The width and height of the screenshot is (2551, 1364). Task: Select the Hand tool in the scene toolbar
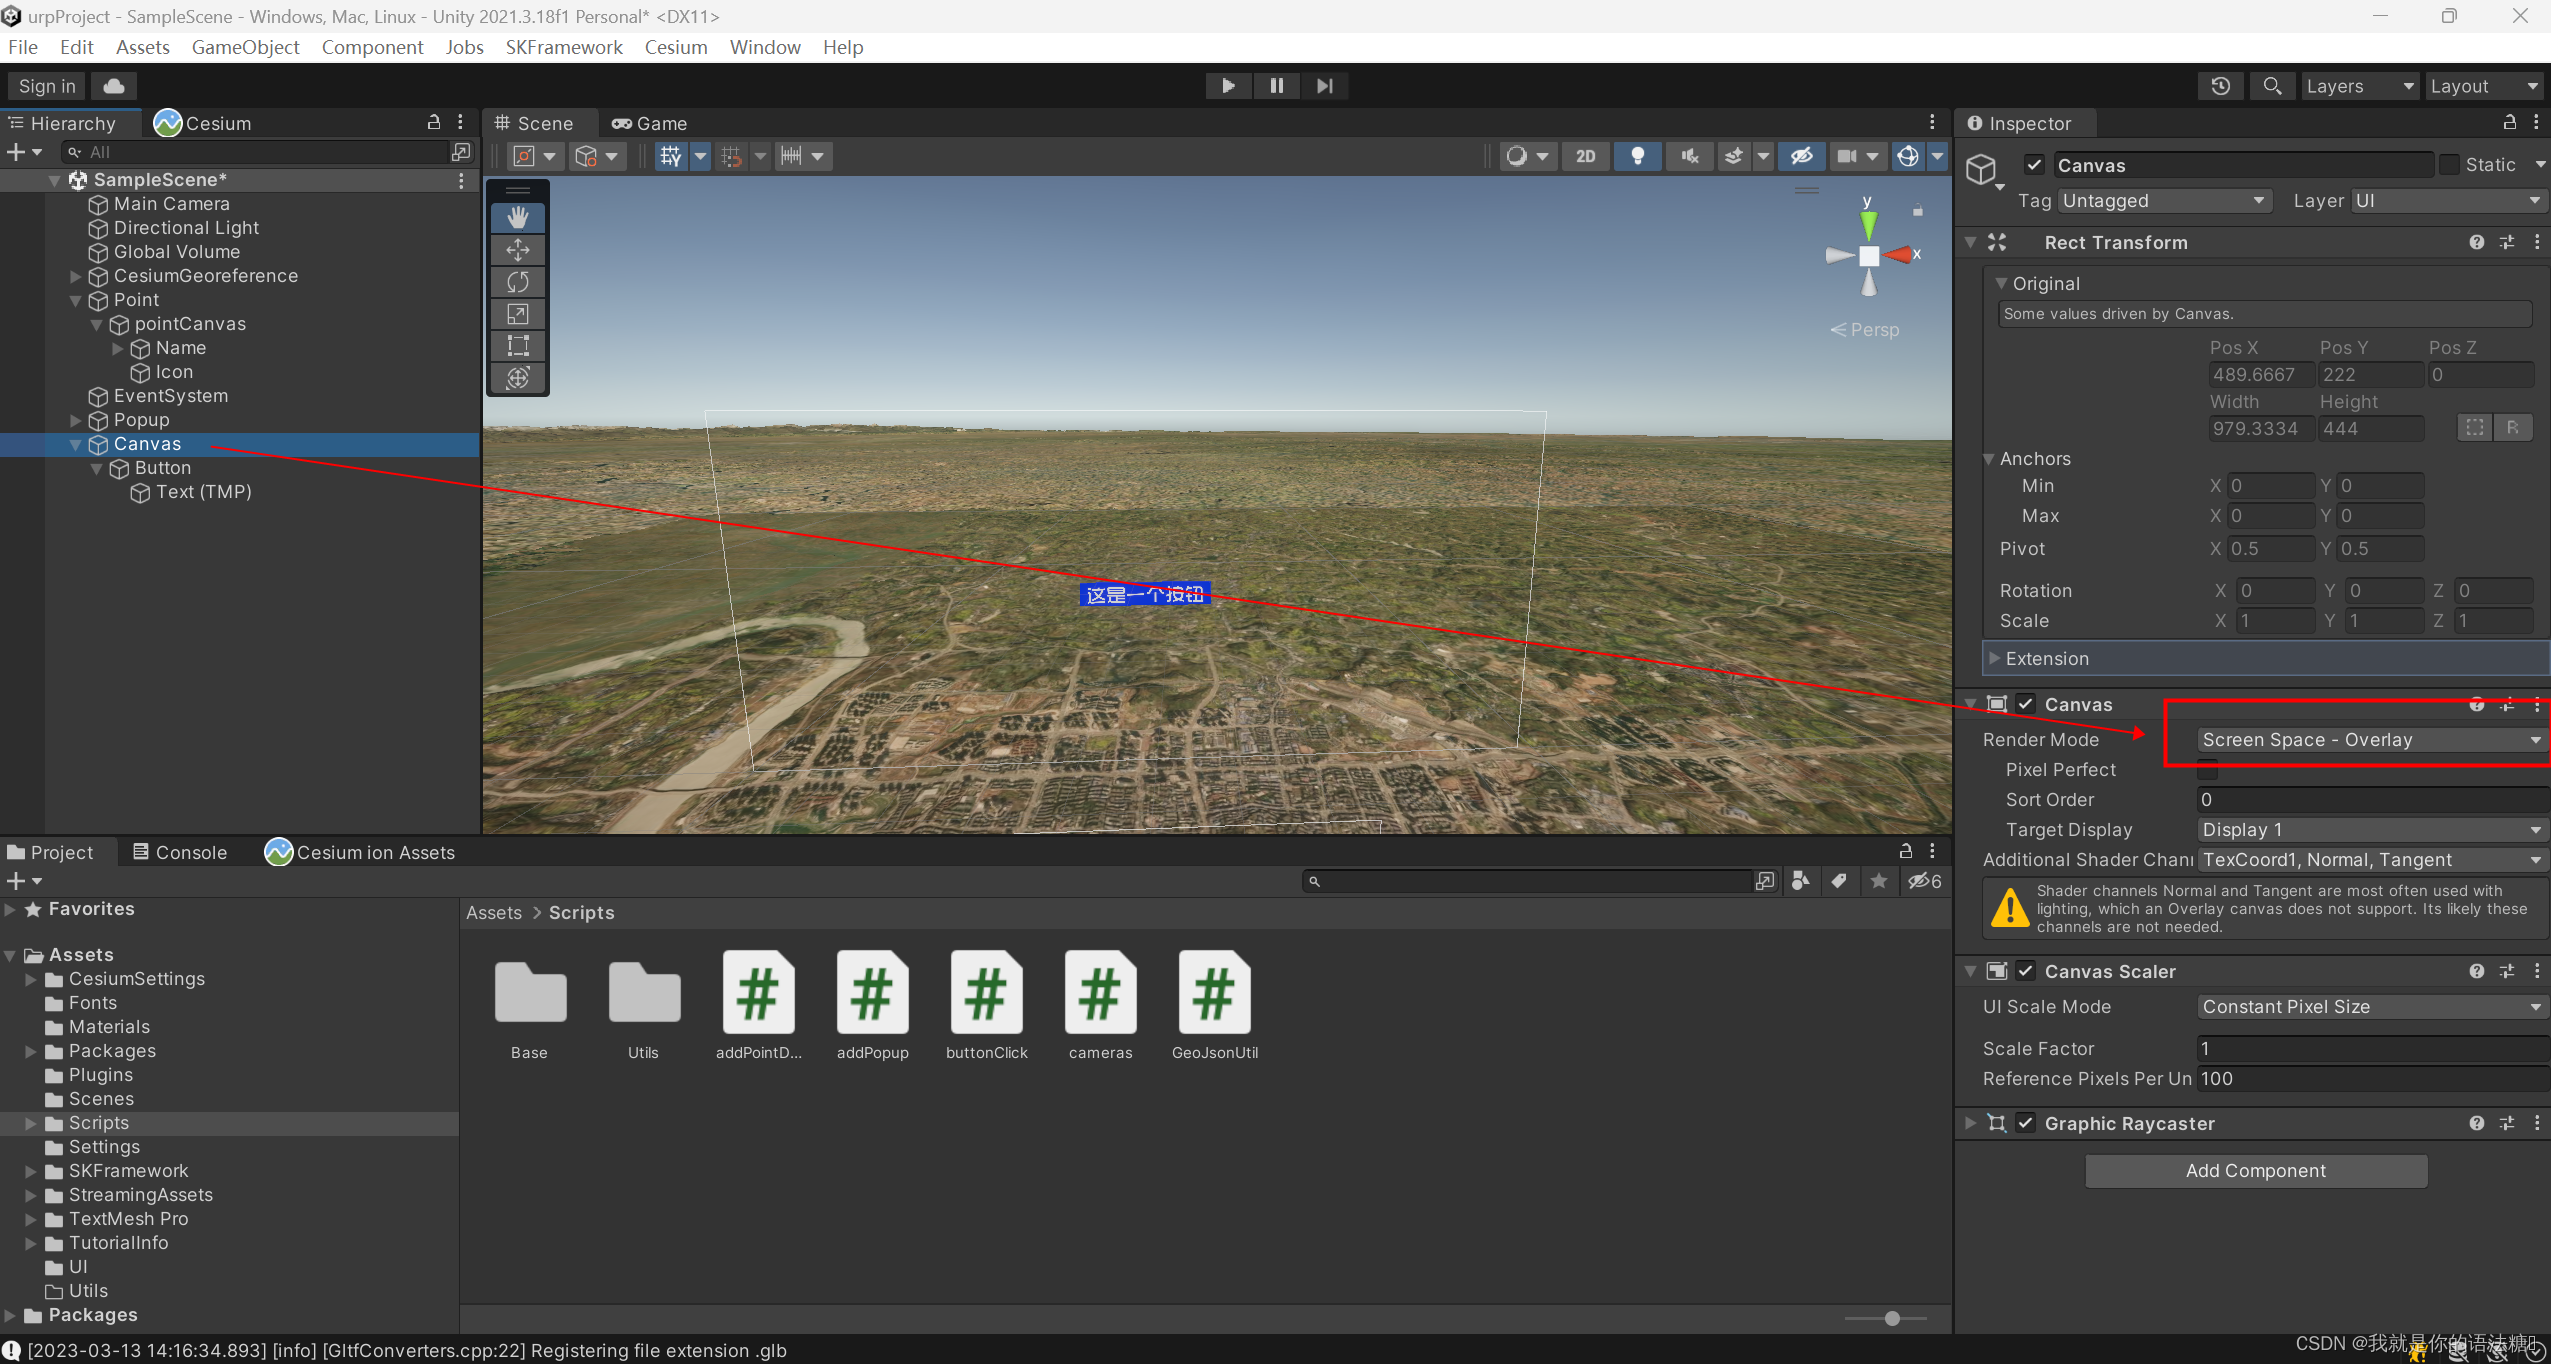pyautogui.click(x=518, y=218)
